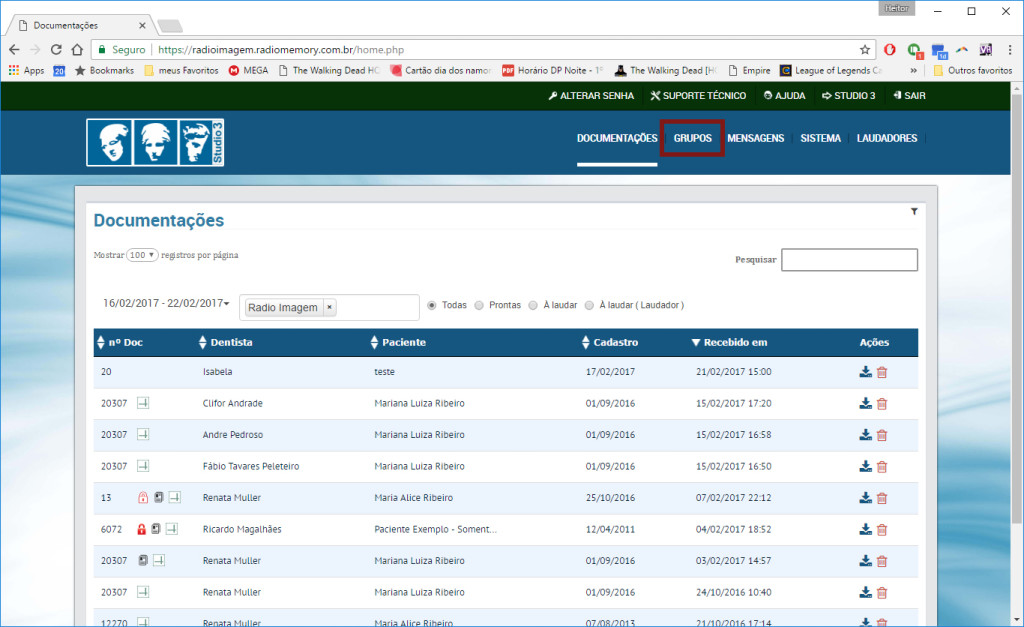This screenshot has width=1024, height=627.
Task: Open a new browser tab
Action: pyautogui.click(x=170, y=26)
